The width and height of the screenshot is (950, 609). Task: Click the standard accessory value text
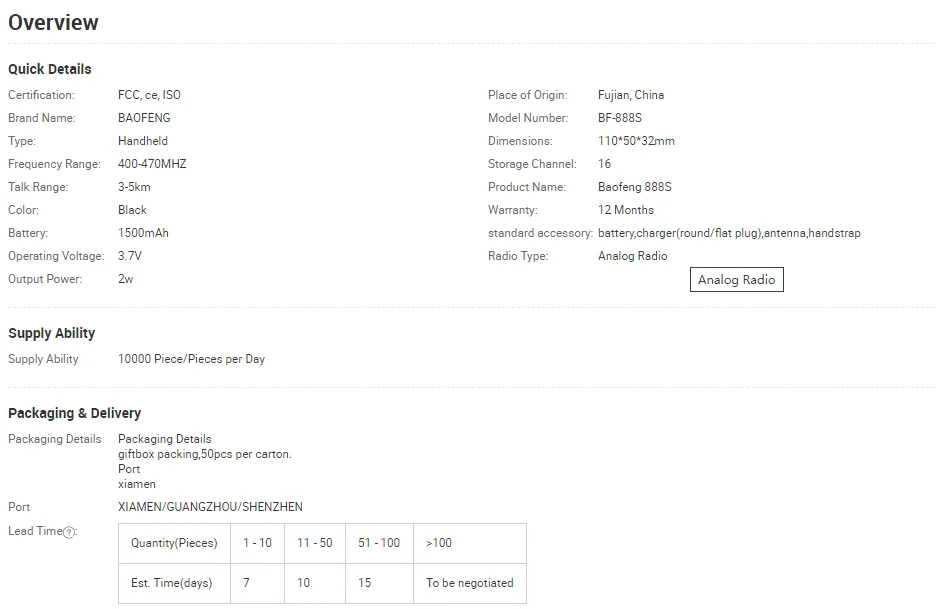(729, 233)
